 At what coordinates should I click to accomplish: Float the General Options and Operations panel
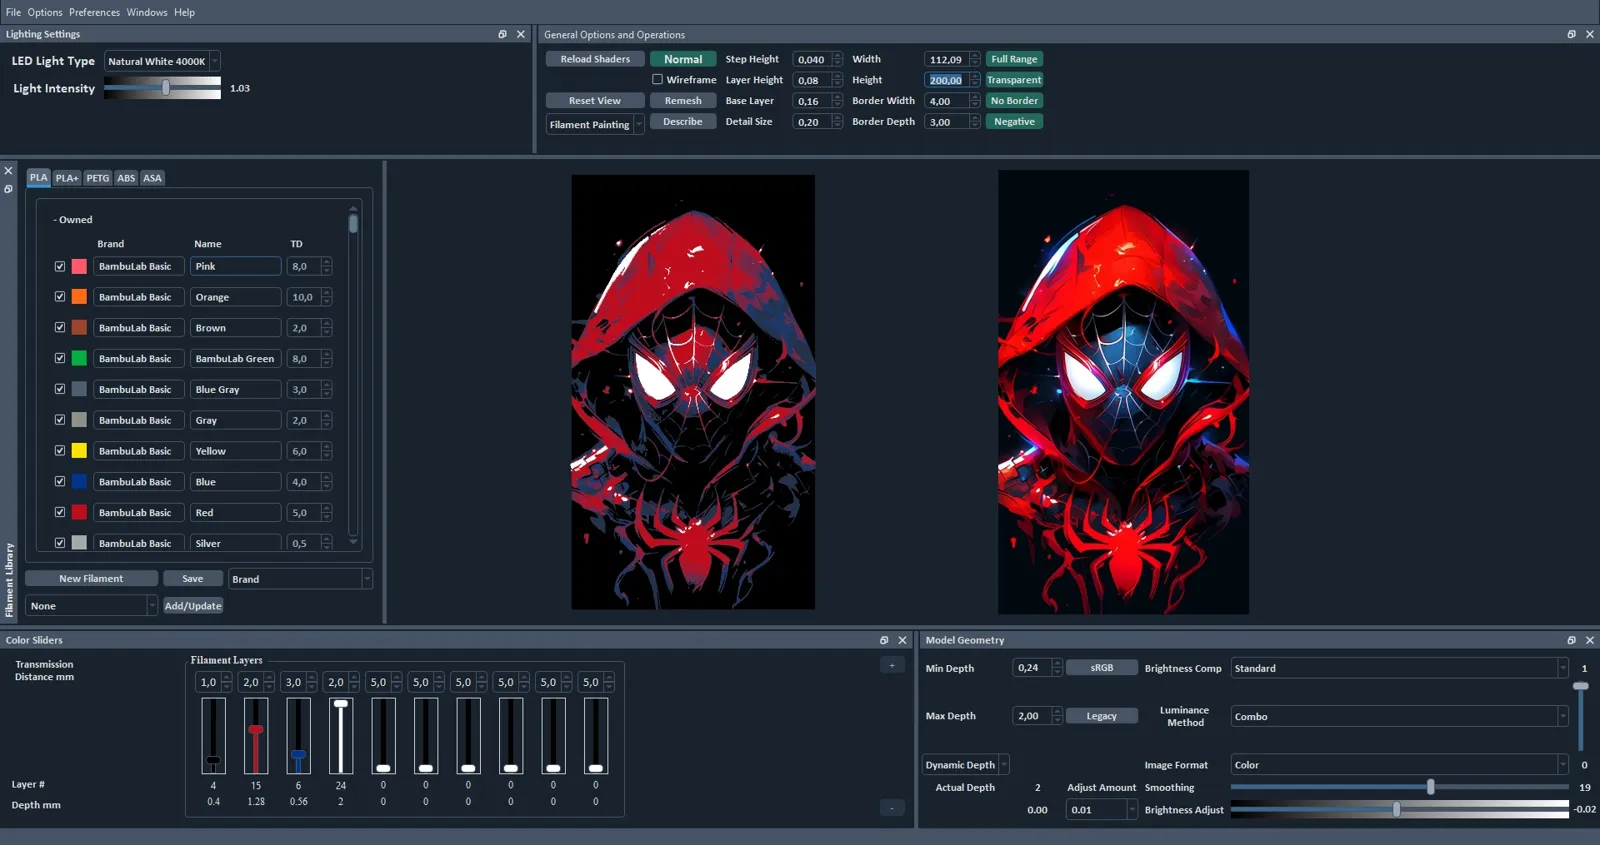(1571, 34)
